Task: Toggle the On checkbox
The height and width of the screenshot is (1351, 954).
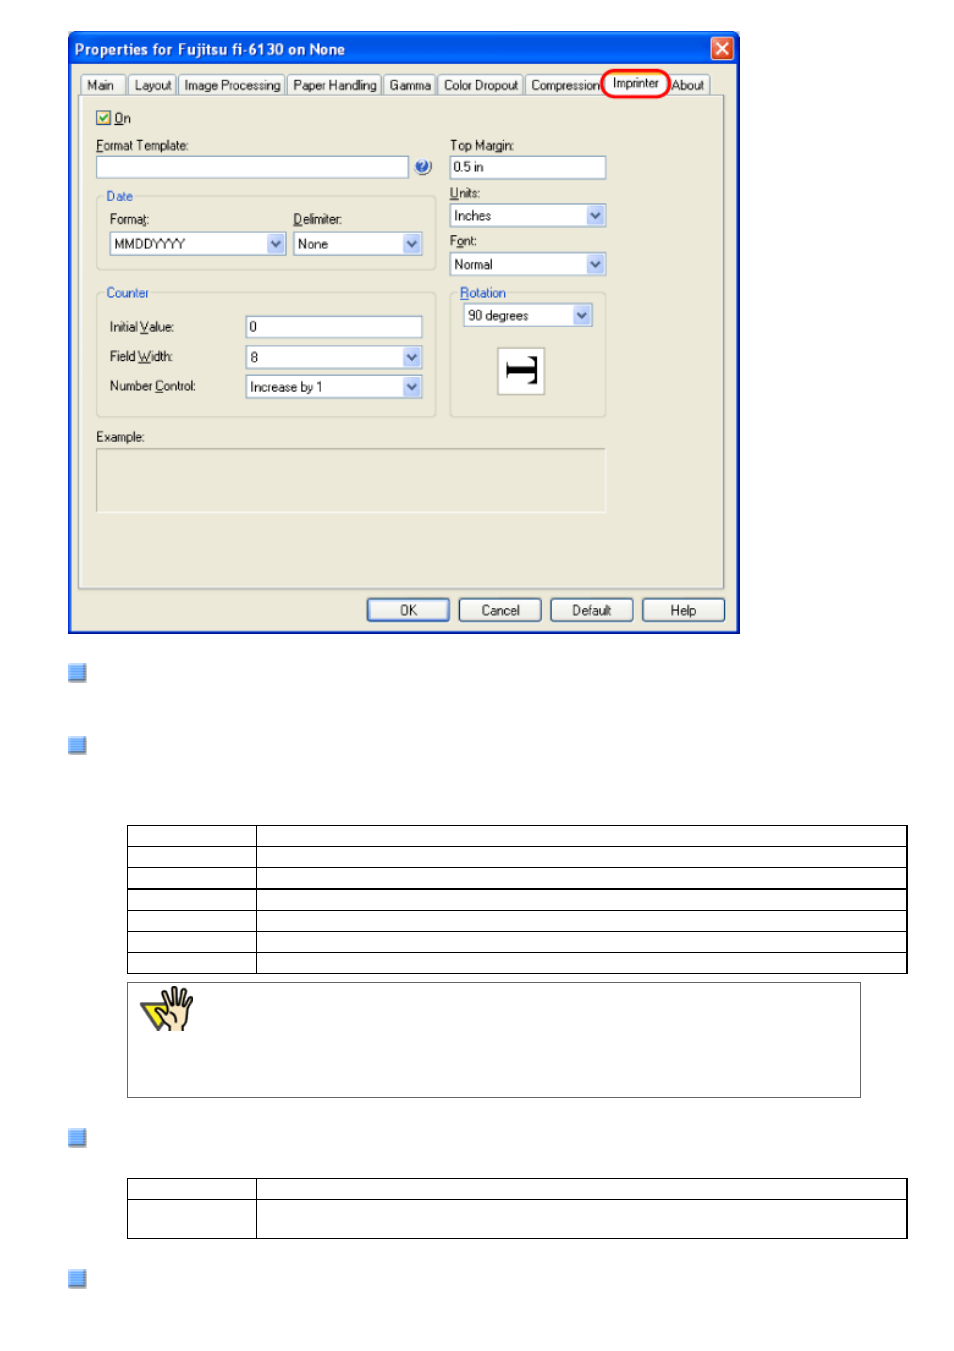Action: (103, 118)
